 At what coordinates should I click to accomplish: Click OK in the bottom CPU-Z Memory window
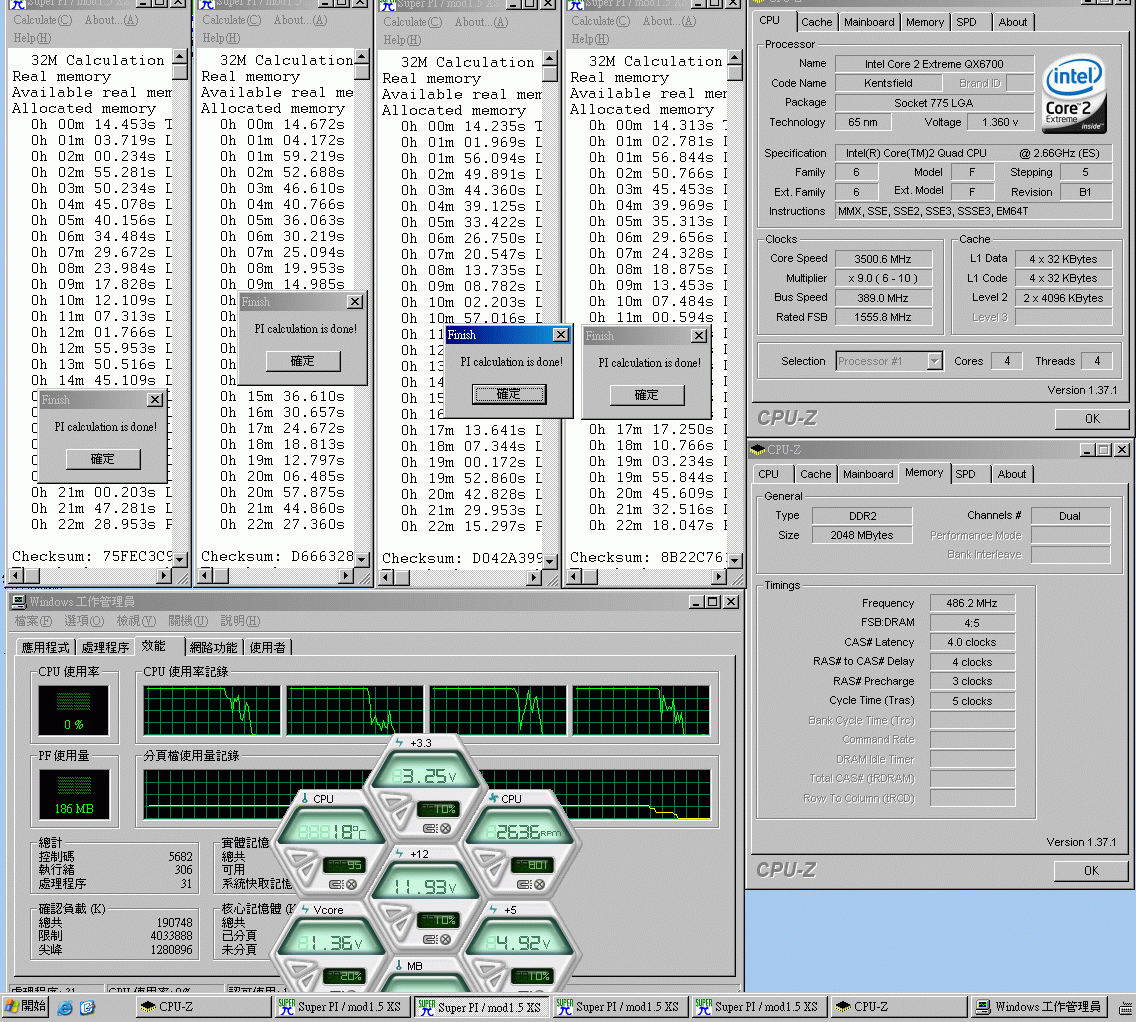(1091, 871)
